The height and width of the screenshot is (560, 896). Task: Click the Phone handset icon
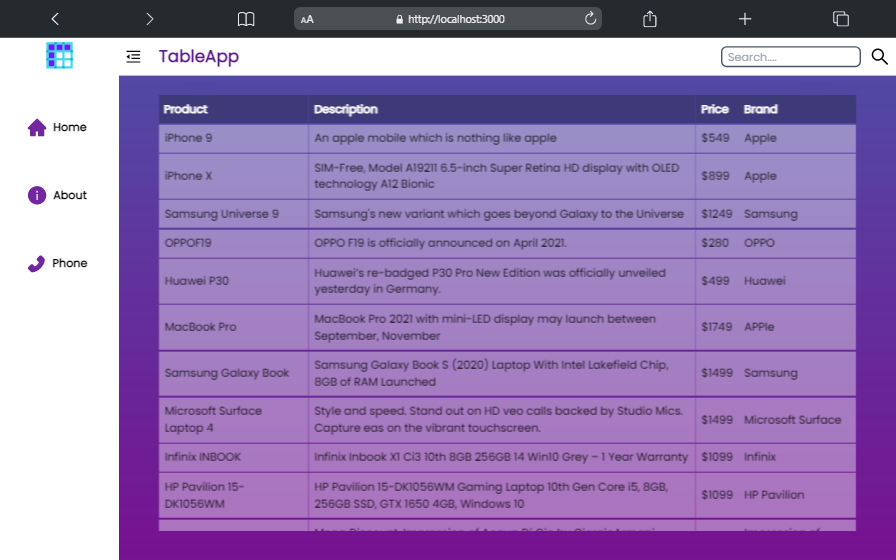[x=37, y=263]
